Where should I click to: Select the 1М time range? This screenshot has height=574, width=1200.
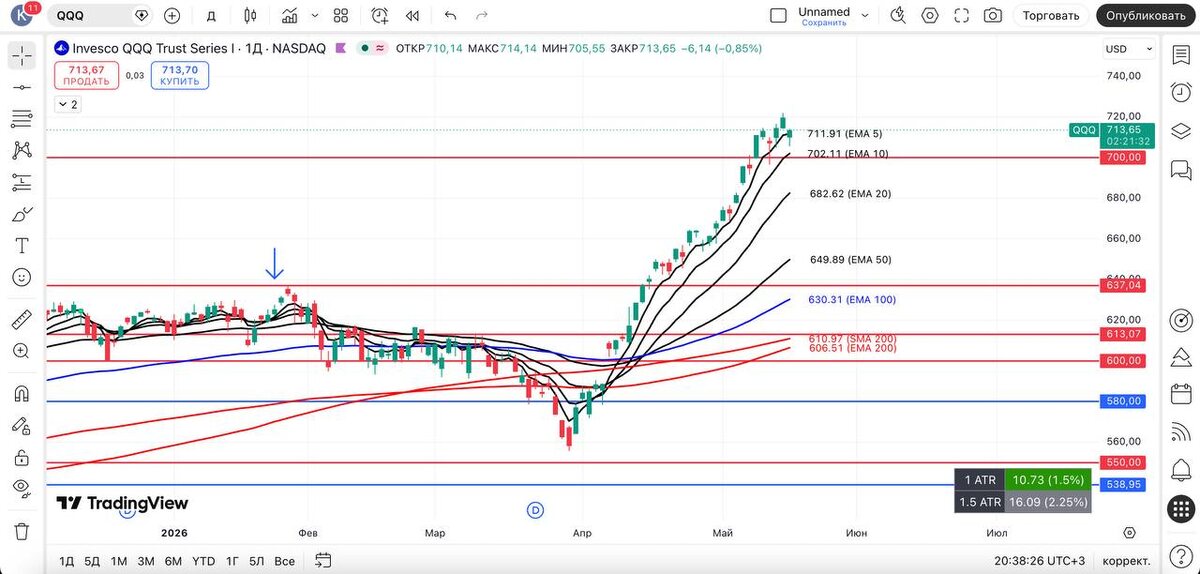(119, 560)
